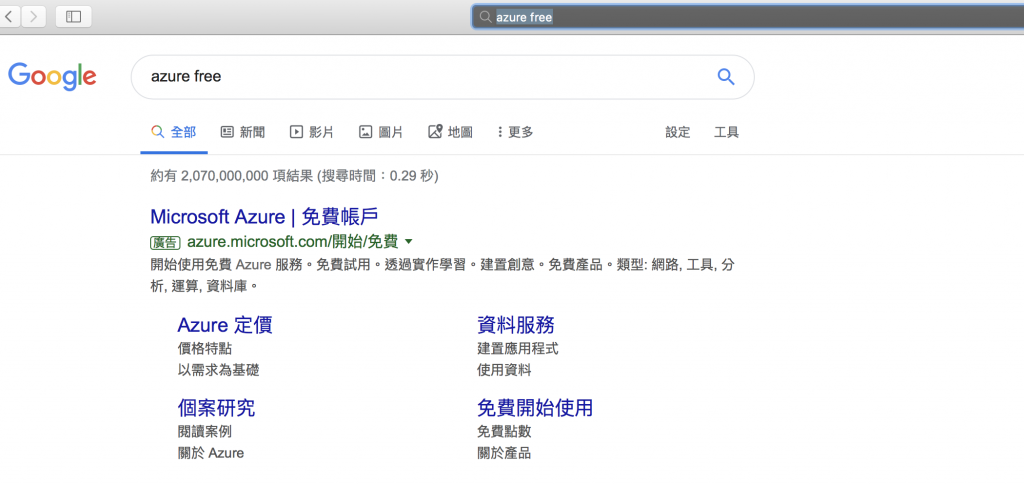Switch to the 圖片 tab
Viewport: 1024px width, 485px height.
[x=381, y=133]
